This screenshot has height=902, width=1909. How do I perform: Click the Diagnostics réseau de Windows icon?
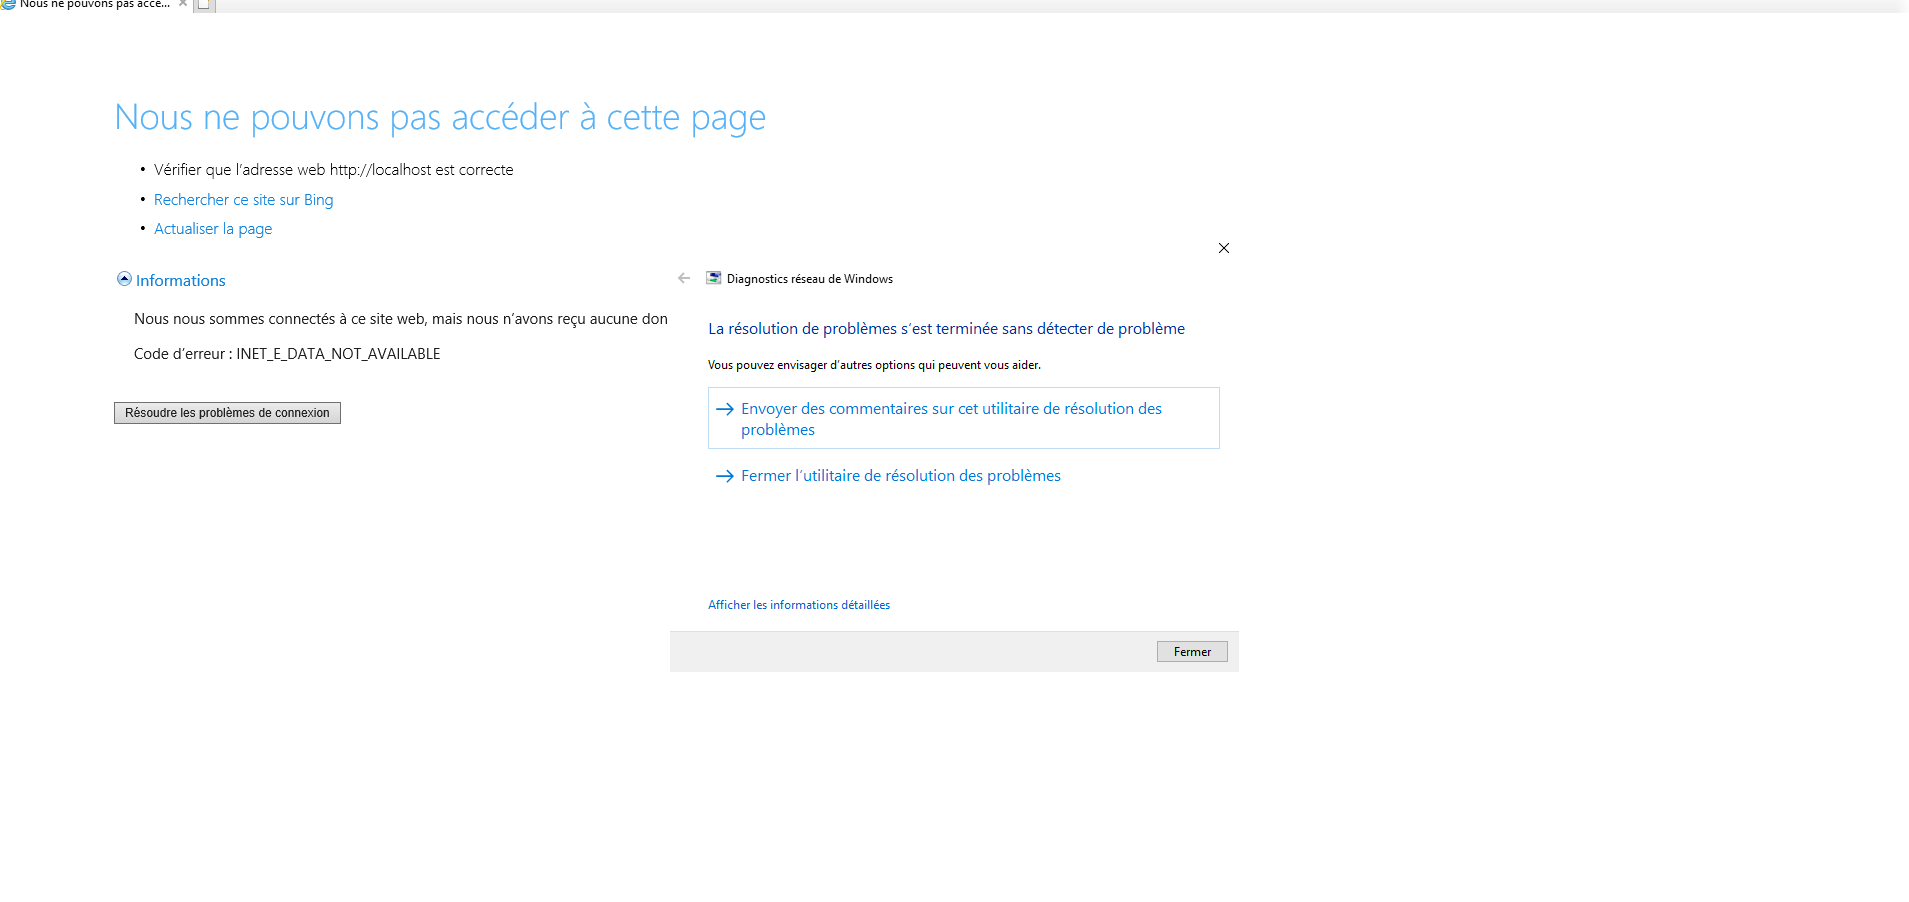(714, 278)
